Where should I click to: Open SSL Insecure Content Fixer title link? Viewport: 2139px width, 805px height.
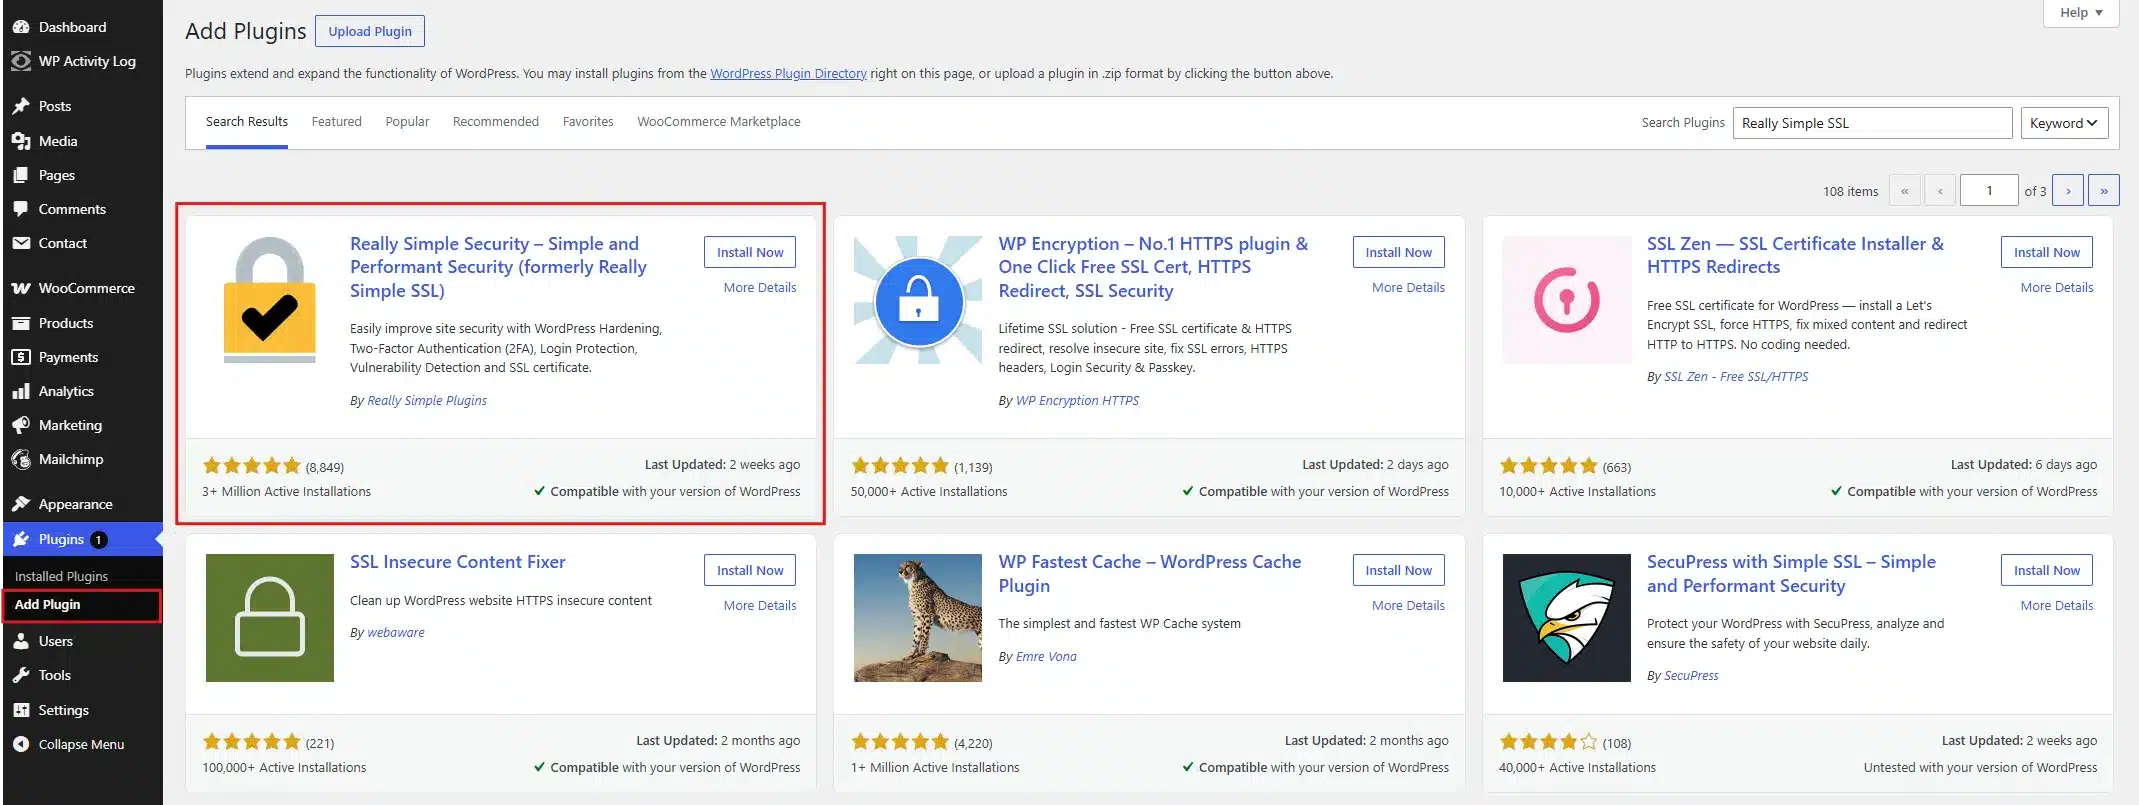(x=457, y=563)
